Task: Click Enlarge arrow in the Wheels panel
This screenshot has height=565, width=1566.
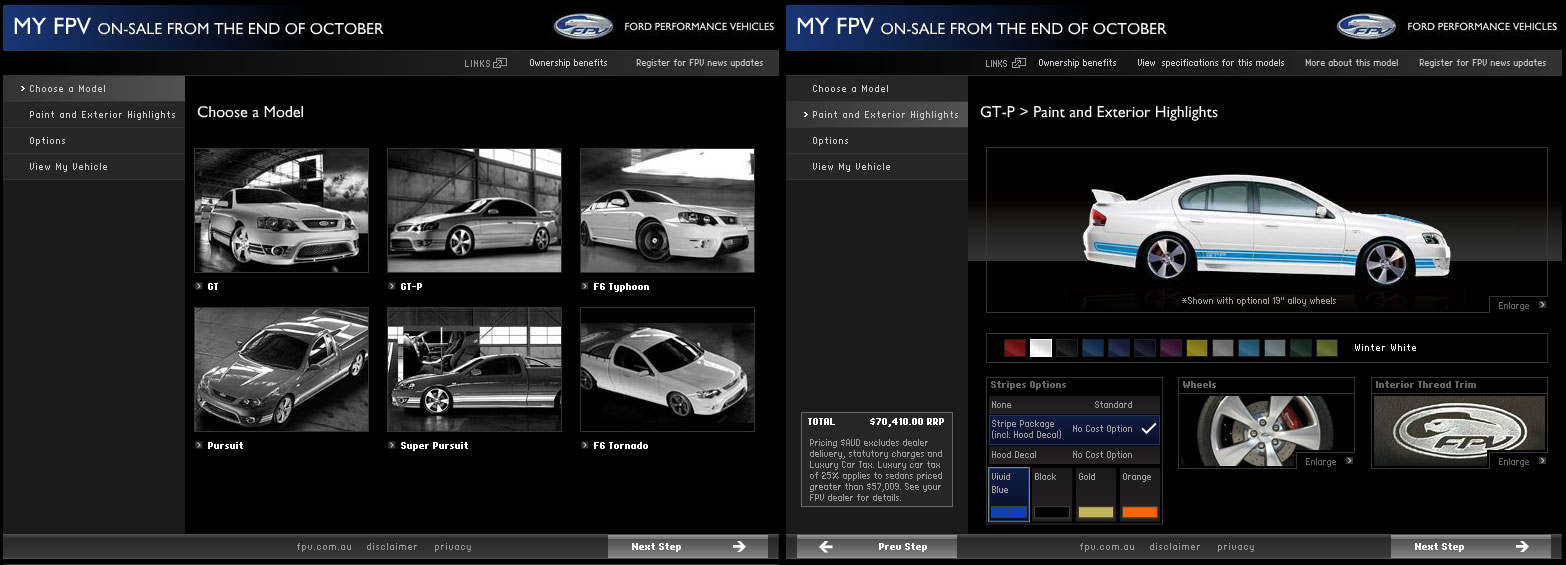Action: tap(1349, 461)
